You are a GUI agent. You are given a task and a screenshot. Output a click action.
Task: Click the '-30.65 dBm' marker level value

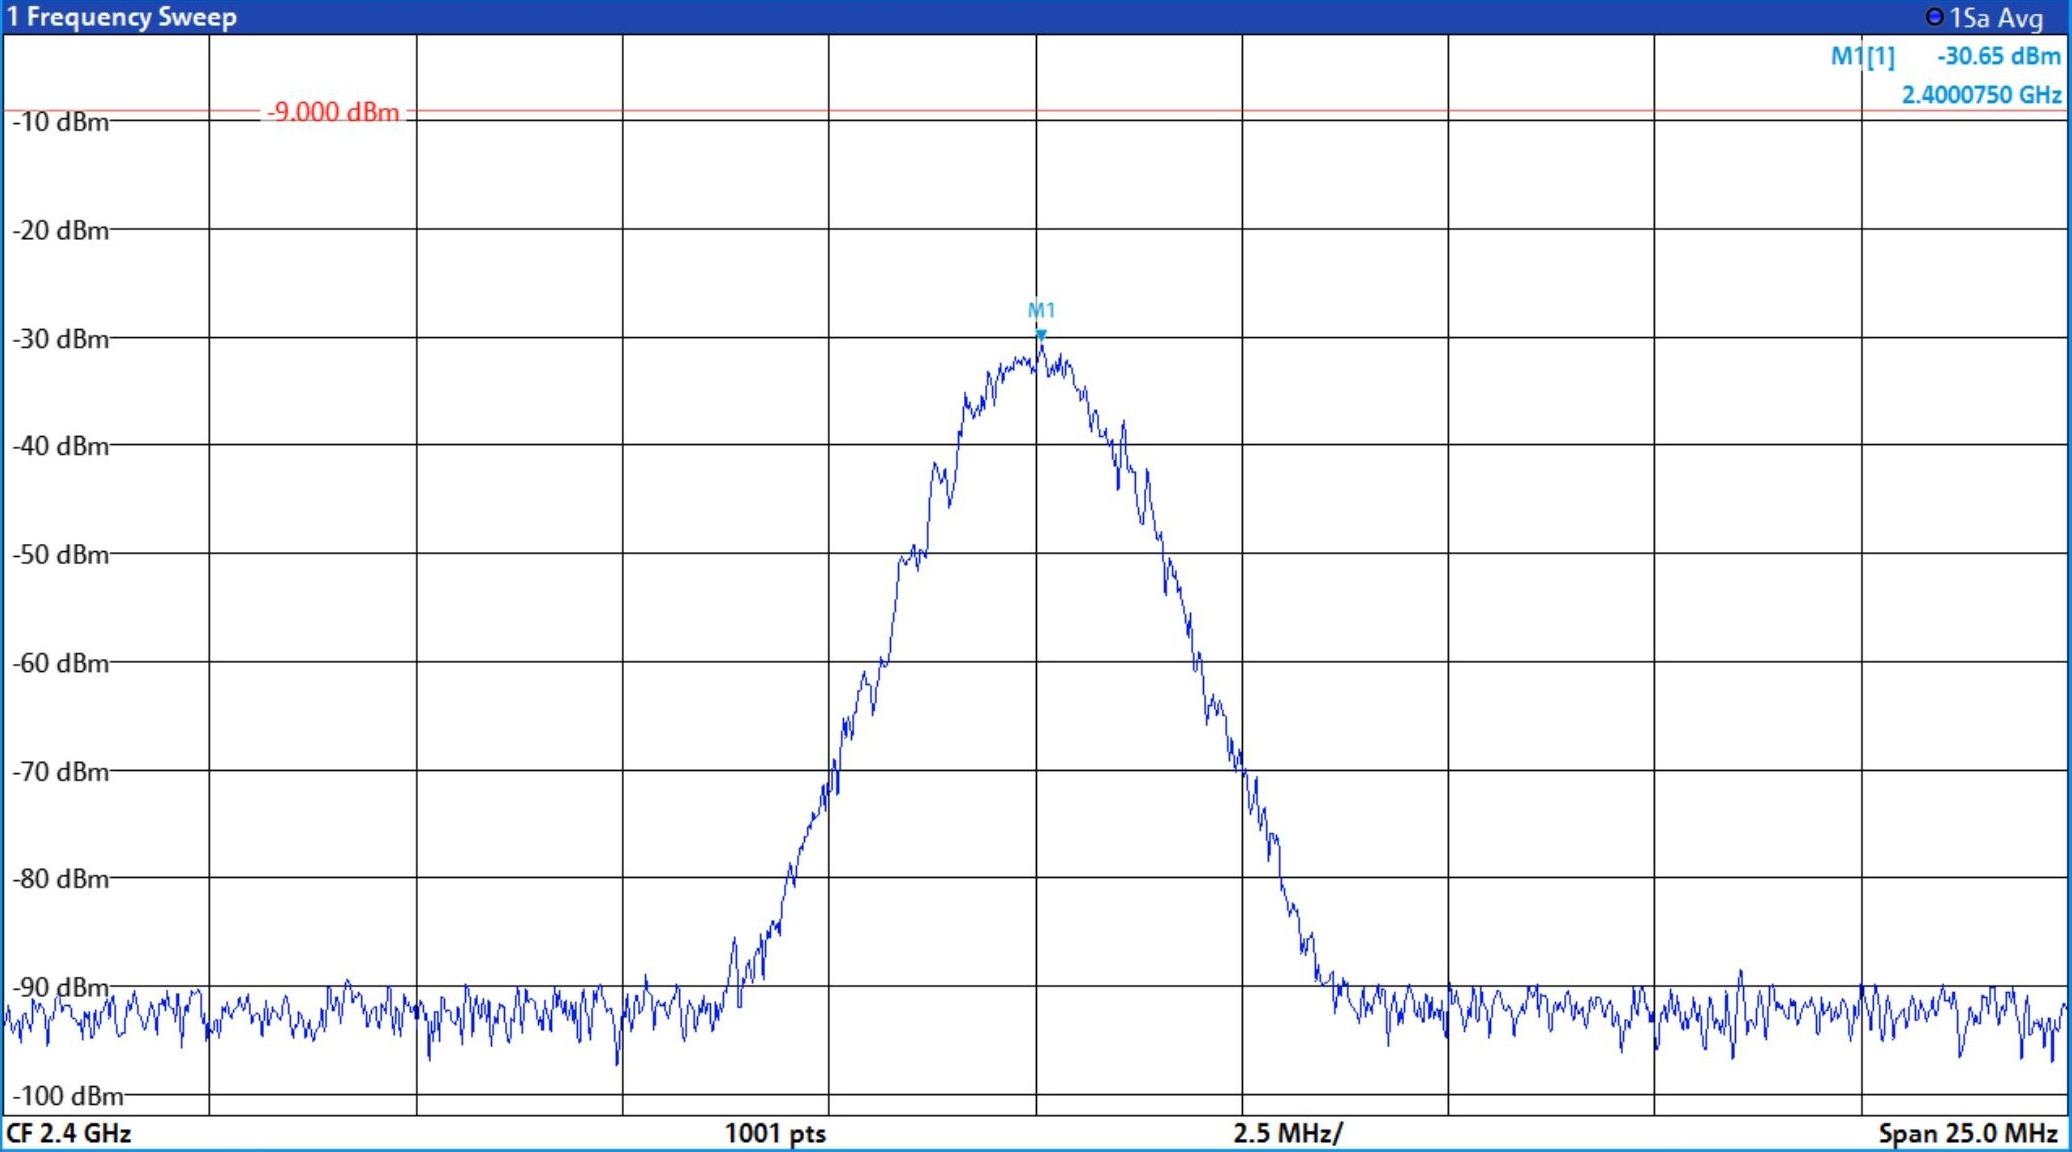click(1999, 56)
